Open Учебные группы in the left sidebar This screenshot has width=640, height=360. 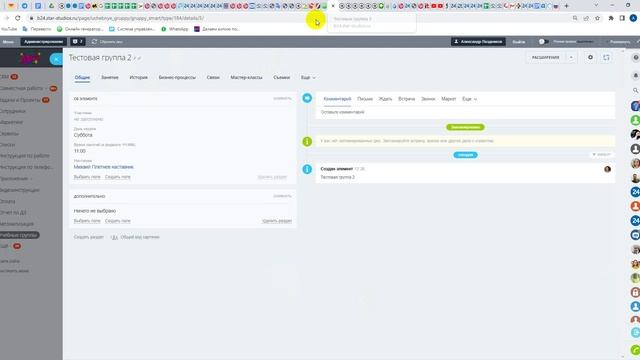(x=19, y=235)
